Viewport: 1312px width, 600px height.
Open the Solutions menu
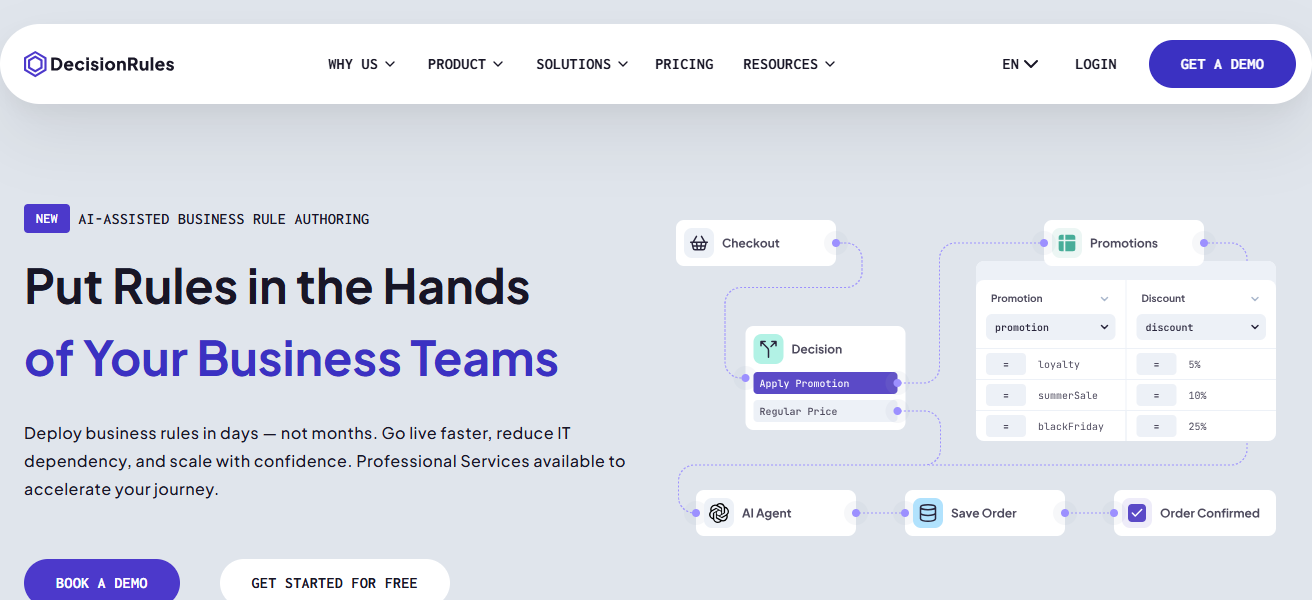(581, 64)
